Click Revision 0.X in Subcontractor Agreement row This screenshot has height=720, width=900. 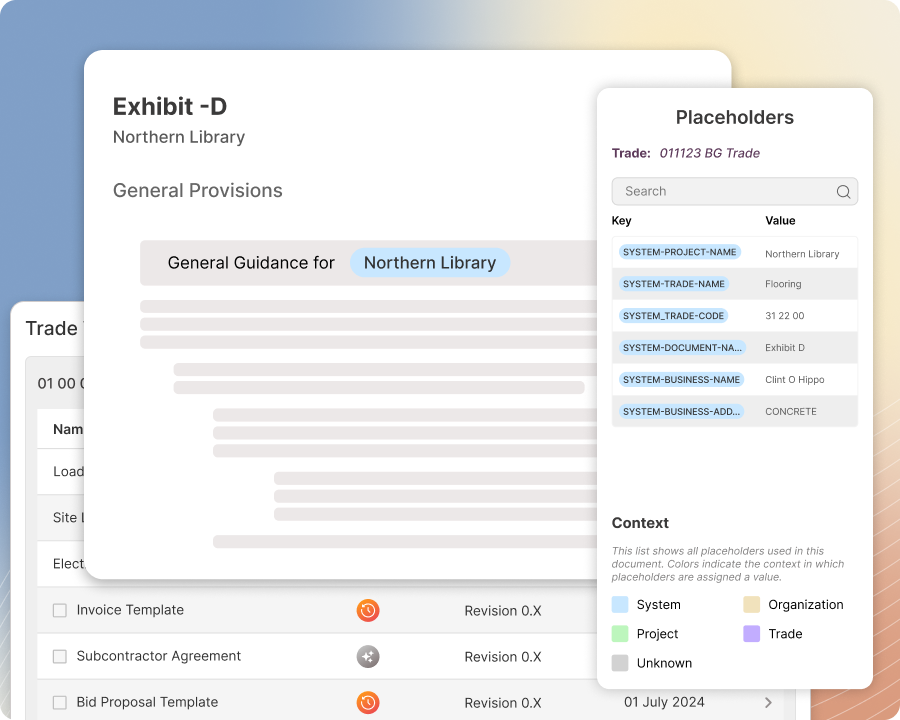(x=503, y=657)
